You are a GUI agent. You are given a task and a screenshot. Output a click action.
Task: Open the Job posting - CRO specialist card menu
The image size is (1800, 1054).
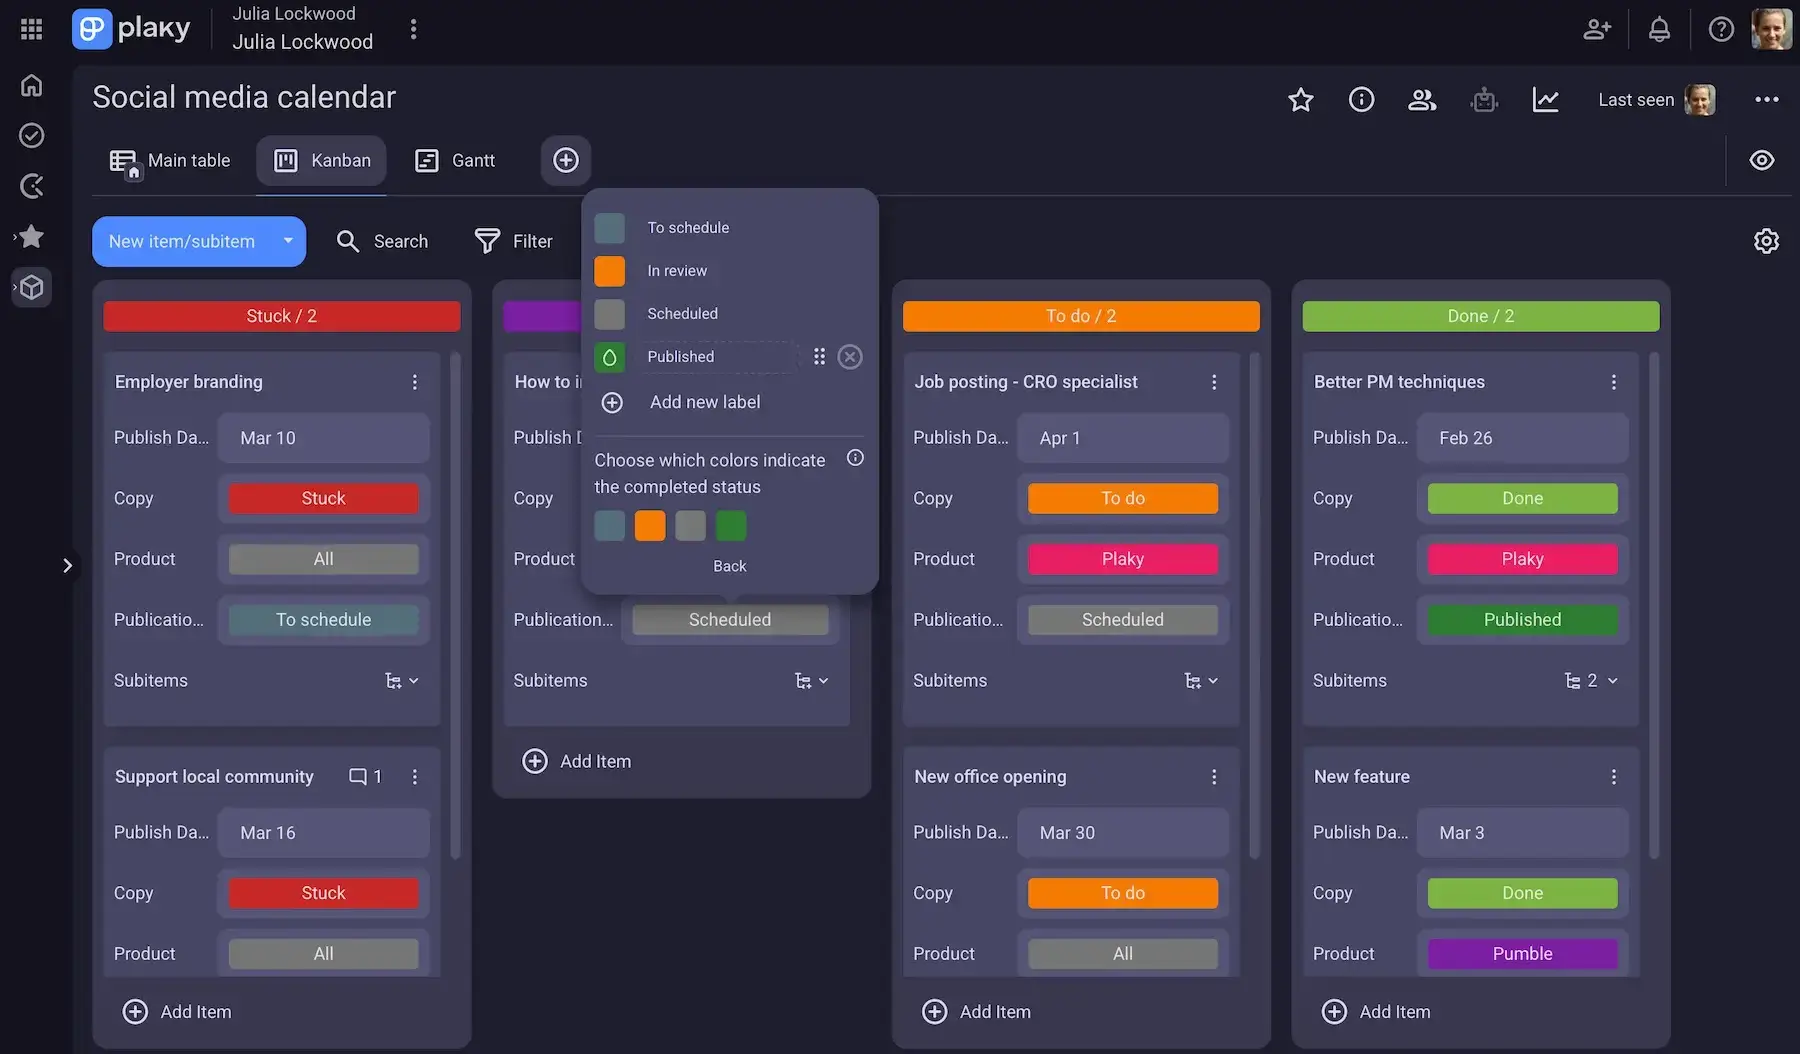point(1213,381)
